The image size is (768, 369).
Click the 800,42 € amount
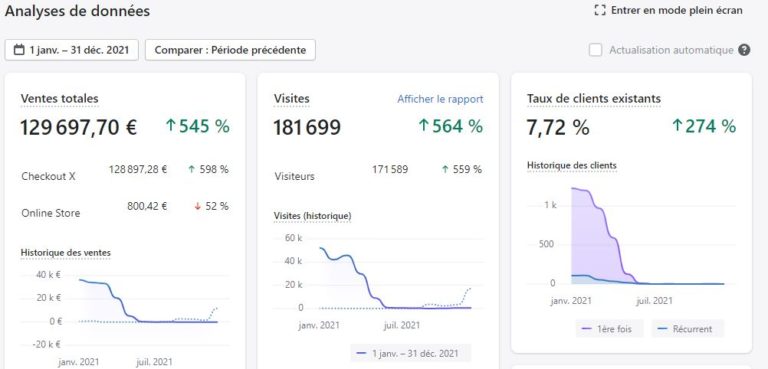[147, 206]
